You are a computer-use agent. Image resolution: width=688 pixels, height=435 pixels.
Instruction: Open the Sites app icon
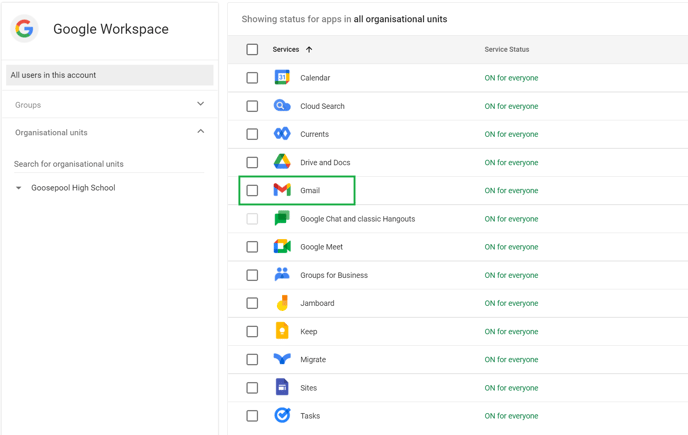[x=282, y=387]
